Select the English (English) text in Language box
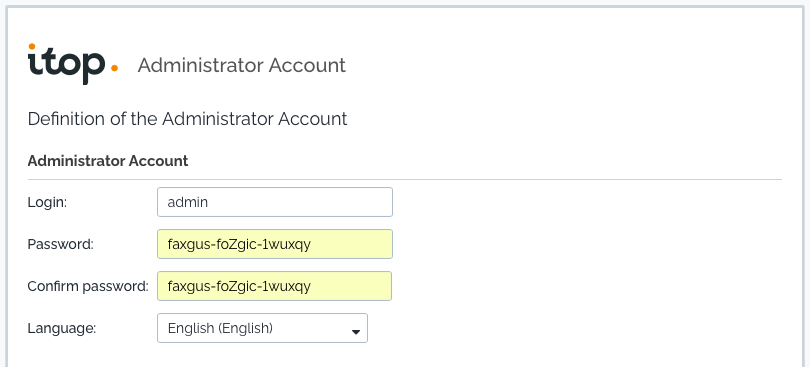This screenshot has height=367, width=810. pos(220,328)
